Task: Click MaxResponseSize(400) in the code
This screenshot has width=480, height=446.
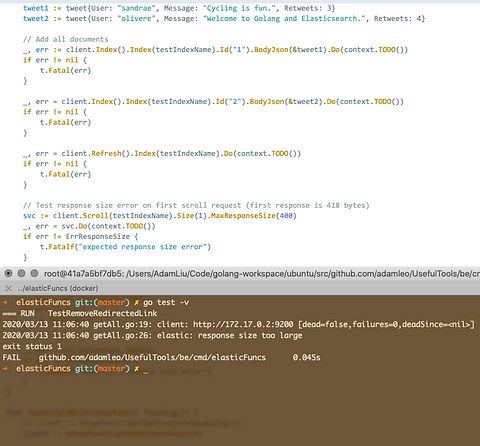Action: 254,216
